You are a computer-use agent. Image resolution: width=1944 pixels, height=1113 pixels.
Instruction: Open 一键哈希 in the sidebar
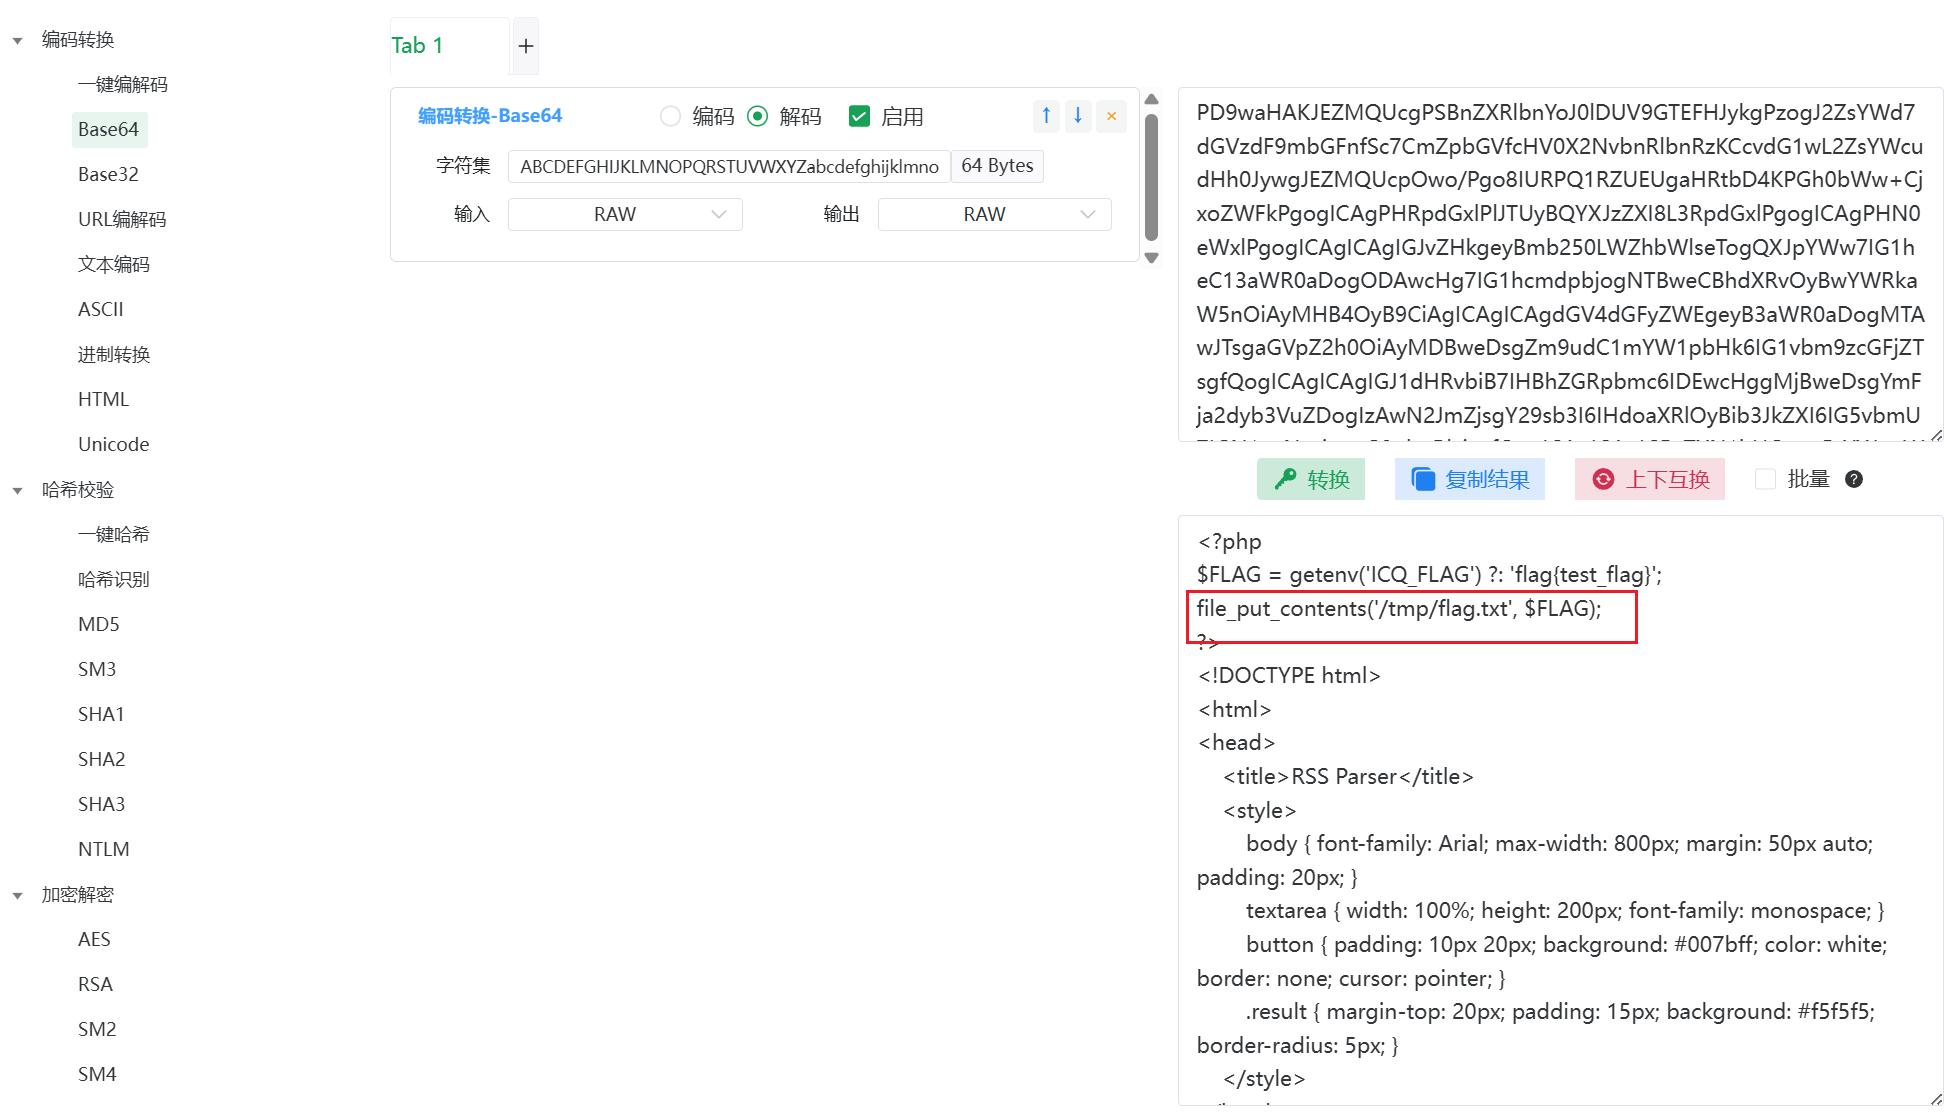click(114, 535)
